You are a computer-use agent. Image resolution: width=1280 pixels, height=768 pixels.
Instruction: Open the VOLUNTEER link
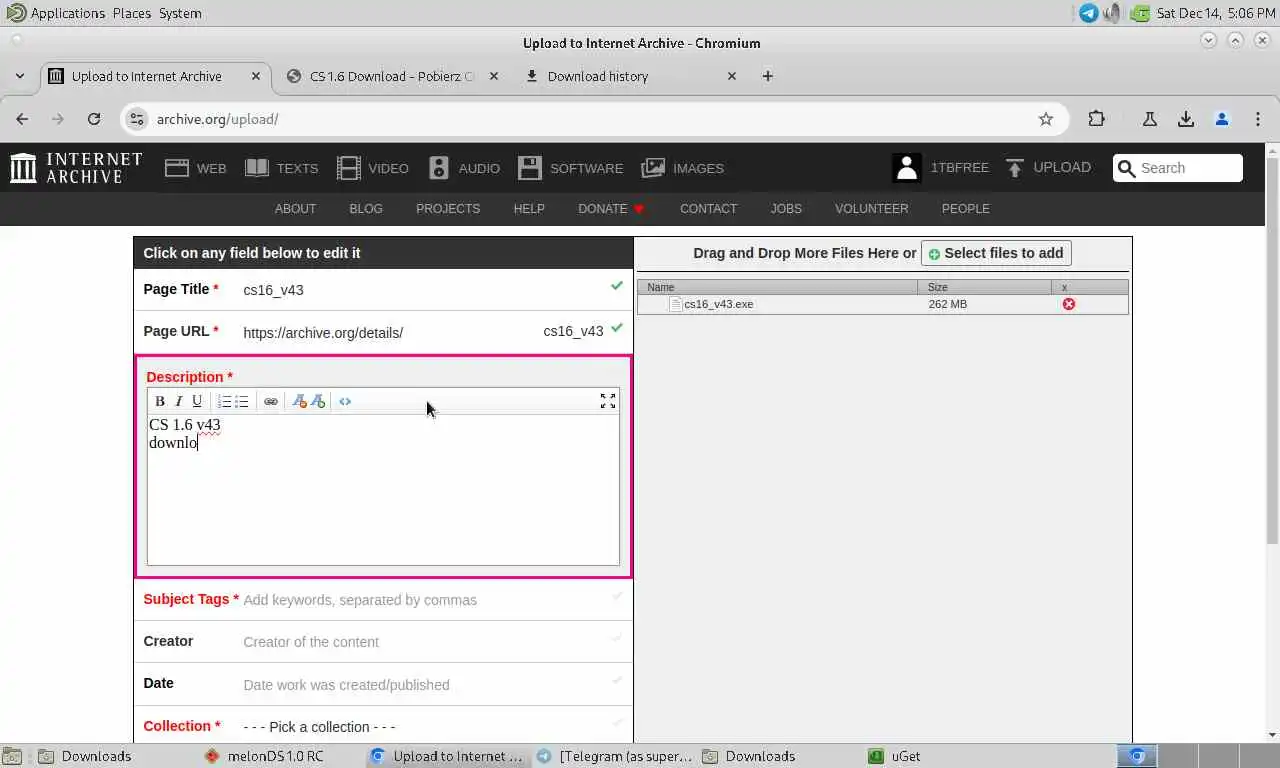[872, 209]
